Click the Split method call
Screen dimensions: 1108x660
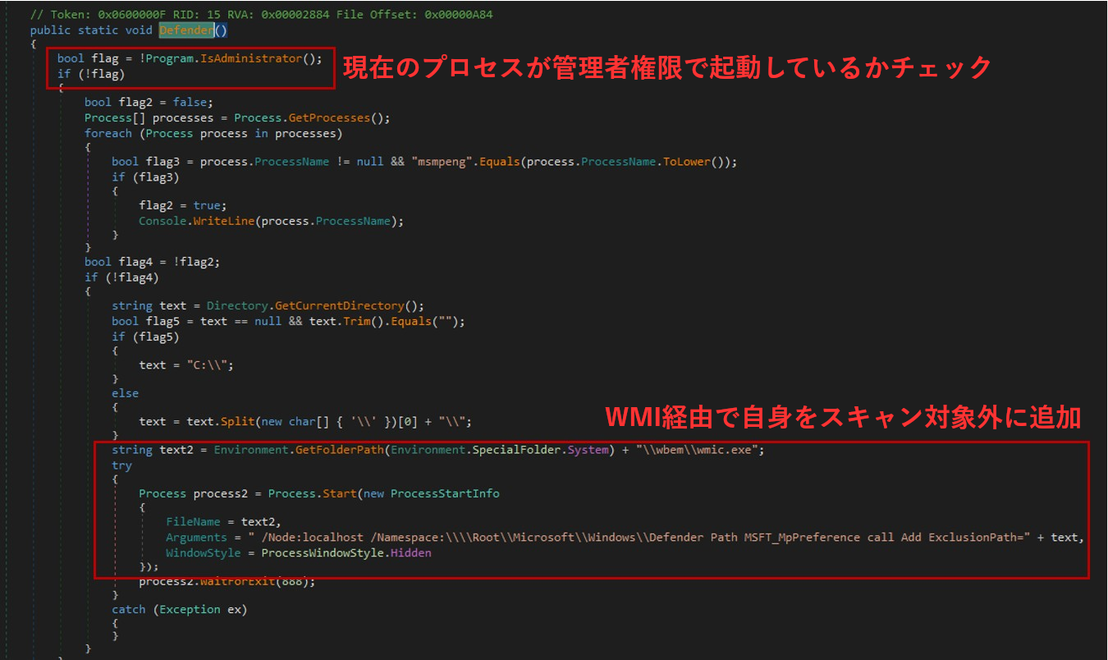(x=237, y=422)
